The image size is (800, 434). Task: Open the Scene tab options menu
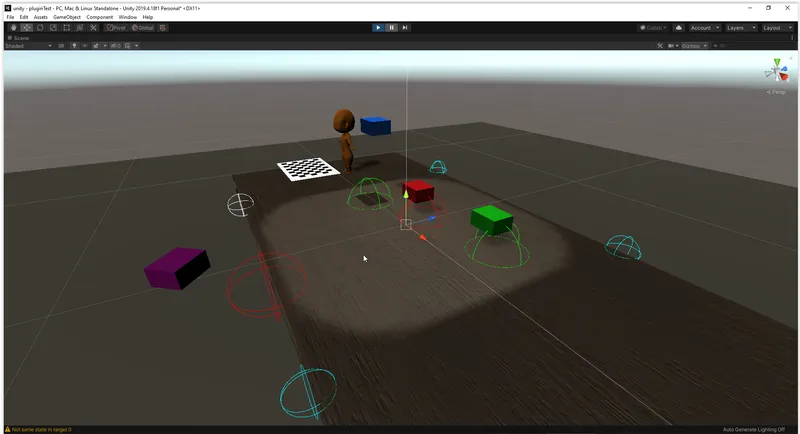click(x=792, y=38)
